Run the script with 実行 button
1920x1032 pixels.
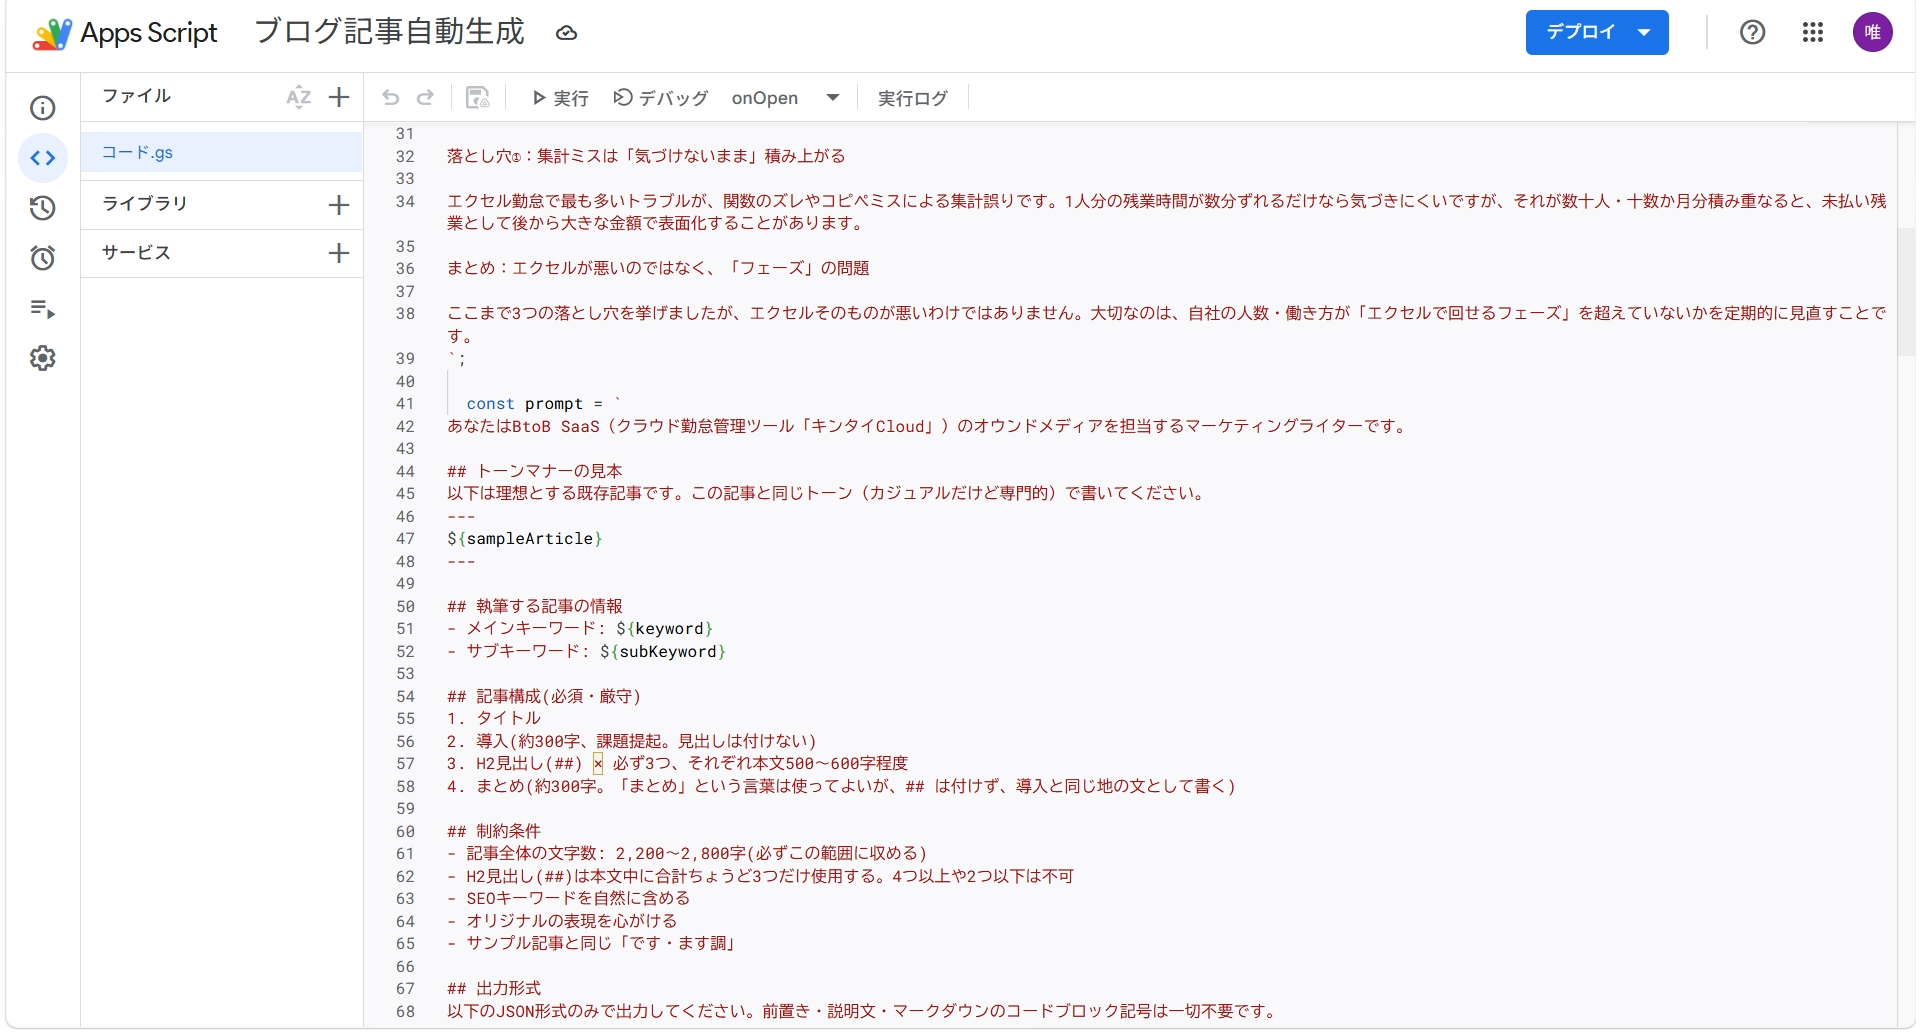point(560,98)
